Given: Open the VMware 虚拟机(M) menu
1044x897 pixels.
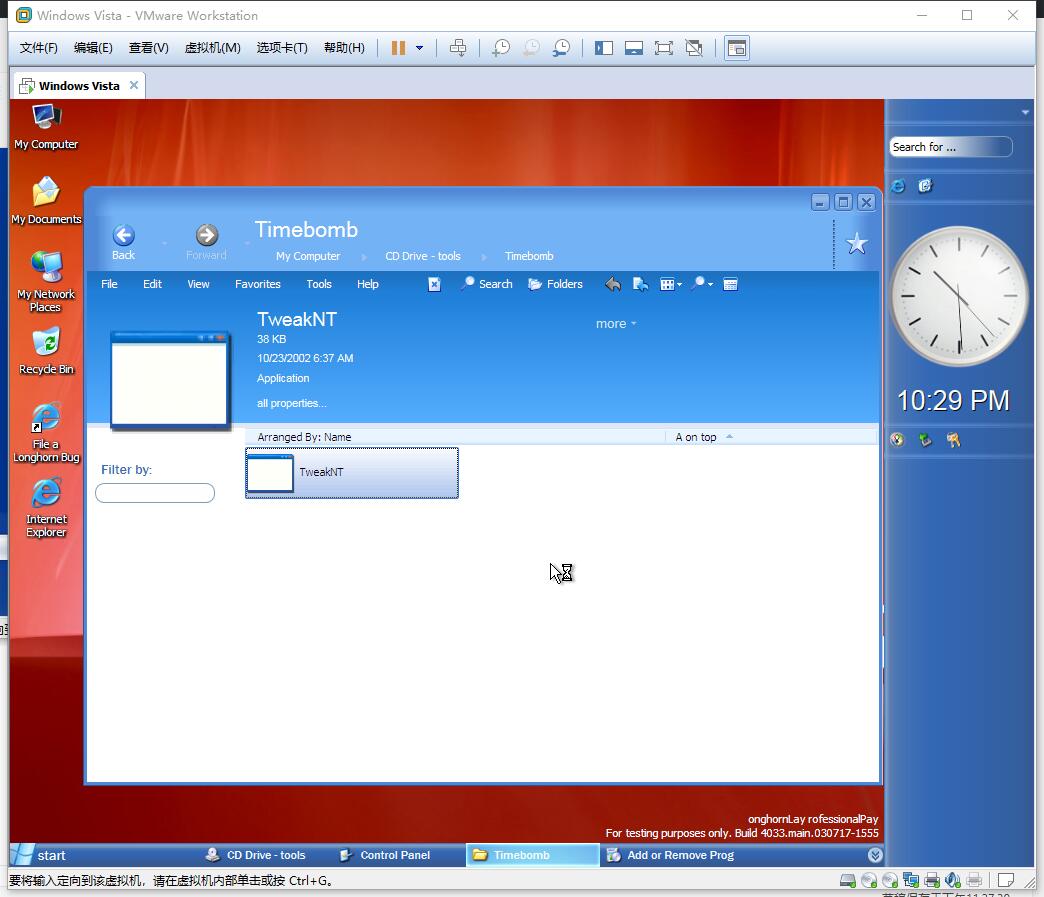Looking at the screenshot, I should (212, 48).
